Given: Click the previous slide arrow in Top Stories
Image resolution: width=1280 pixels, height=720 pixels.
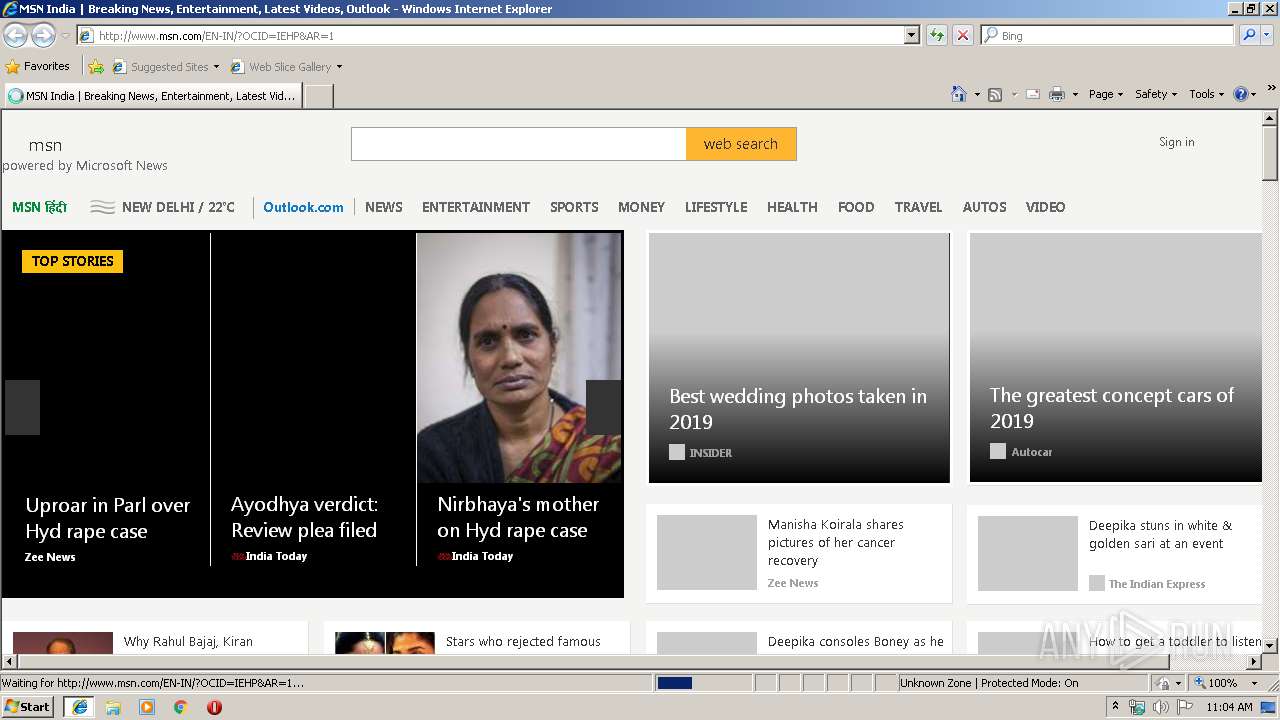Looking at the screenshot, I should (x=22, y=407).
